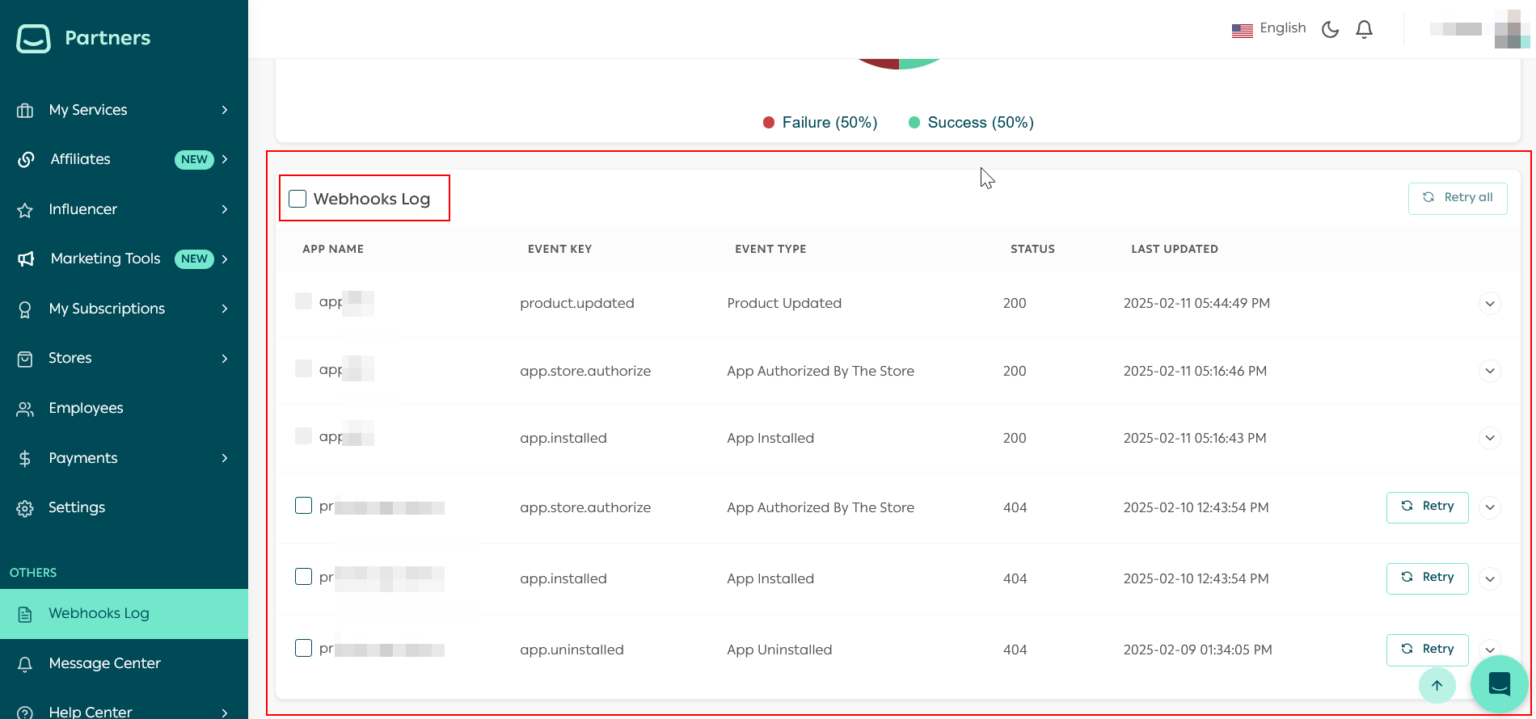Viewport: 1536px width, 719px height.
Task: Expand the My Subscriptions submenu chevron
Action: pos(225,309)
